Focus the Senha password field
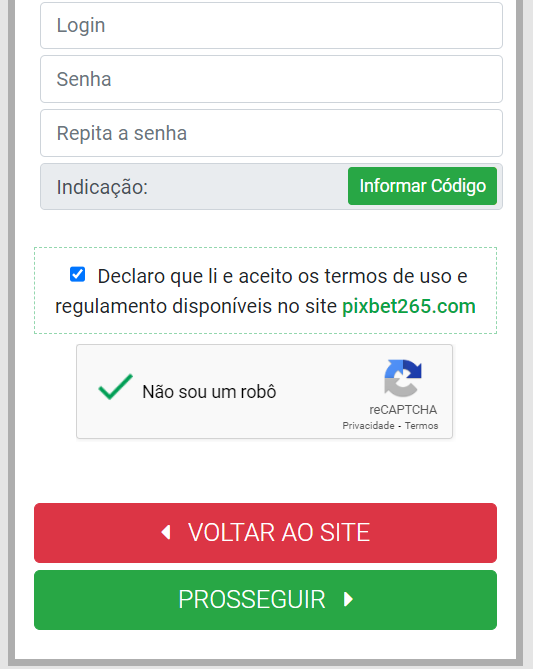 pyautogui.click(x=271, y=79)
